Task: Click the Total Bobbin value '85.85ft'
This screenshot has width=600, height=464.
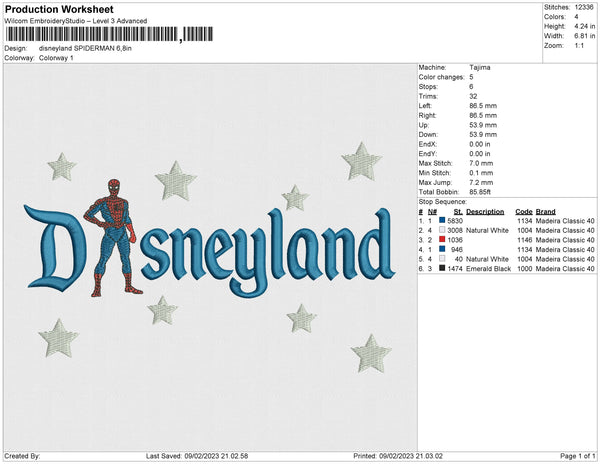Action: tap(480, 192)
